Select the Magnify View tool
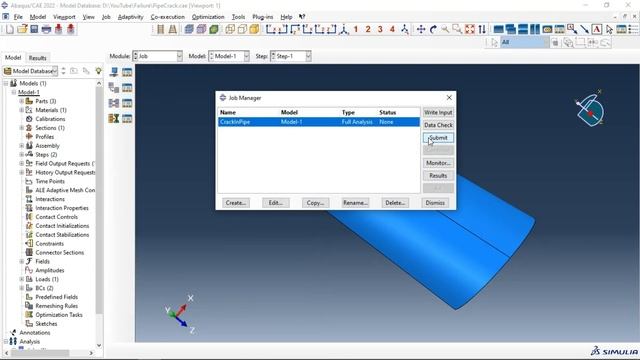Image resolution: width=640 pixels, height=360 pixels. (x=445, y=29)
